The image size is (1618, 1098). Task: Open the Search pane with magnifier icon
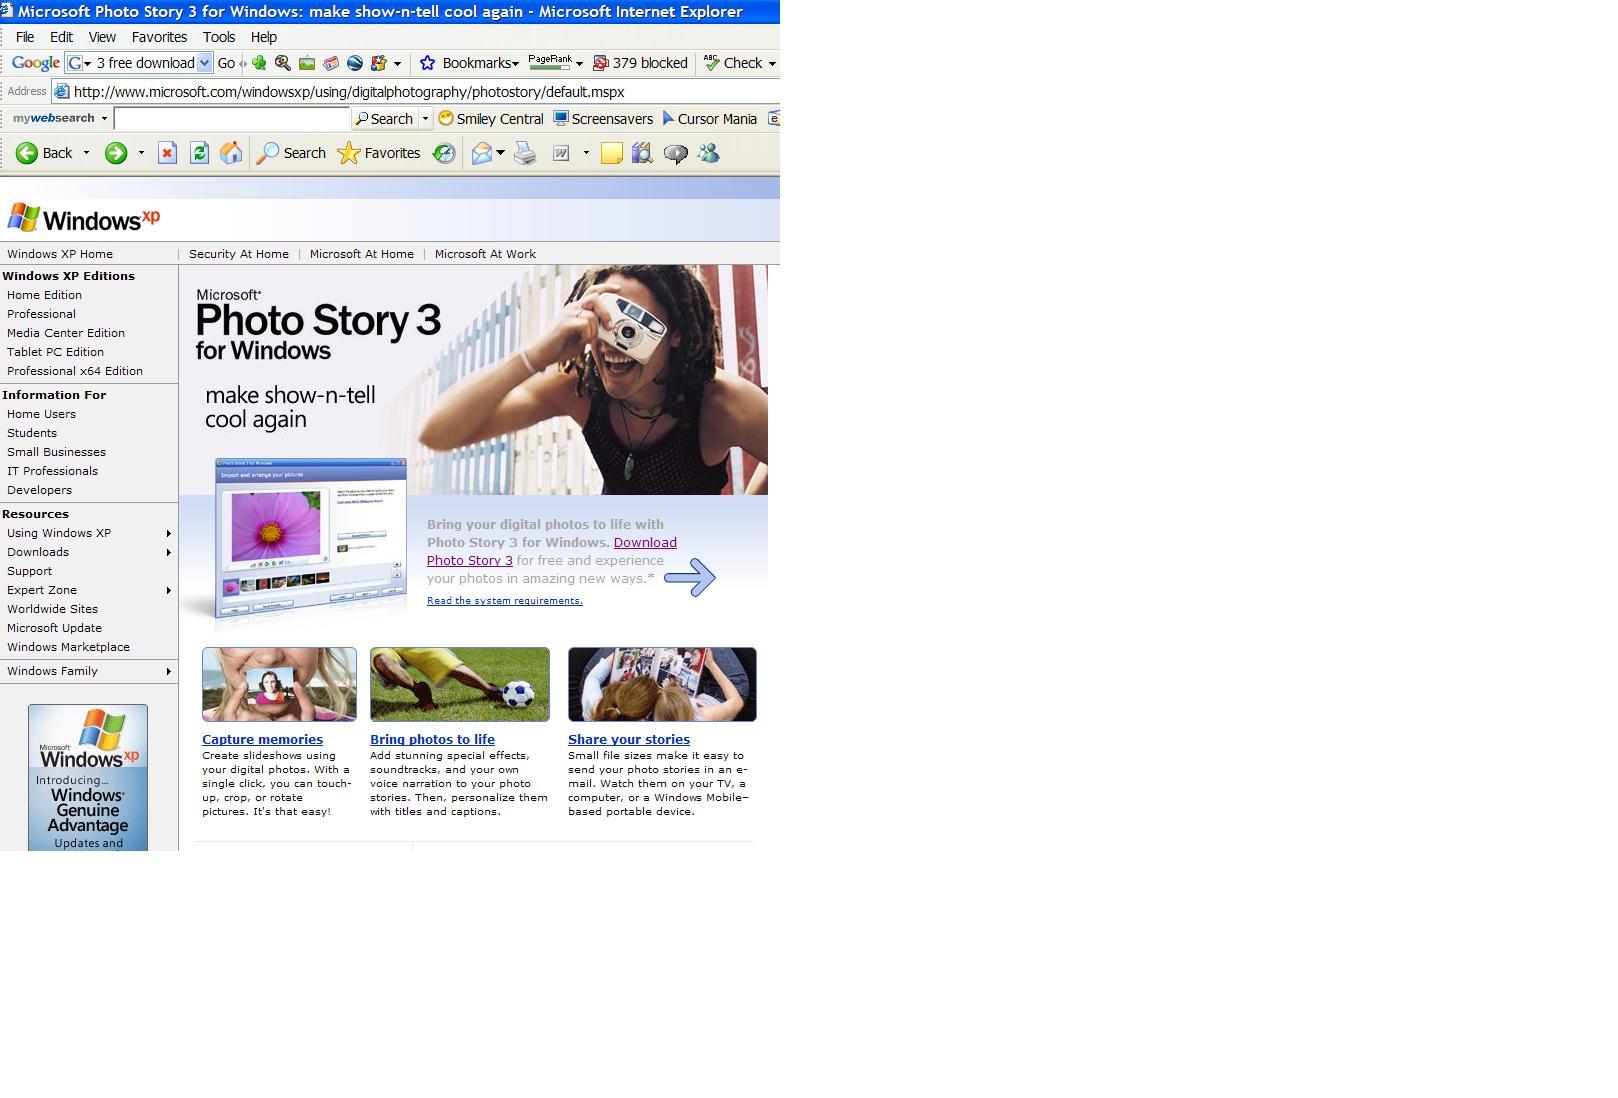(x=291, y=153)
